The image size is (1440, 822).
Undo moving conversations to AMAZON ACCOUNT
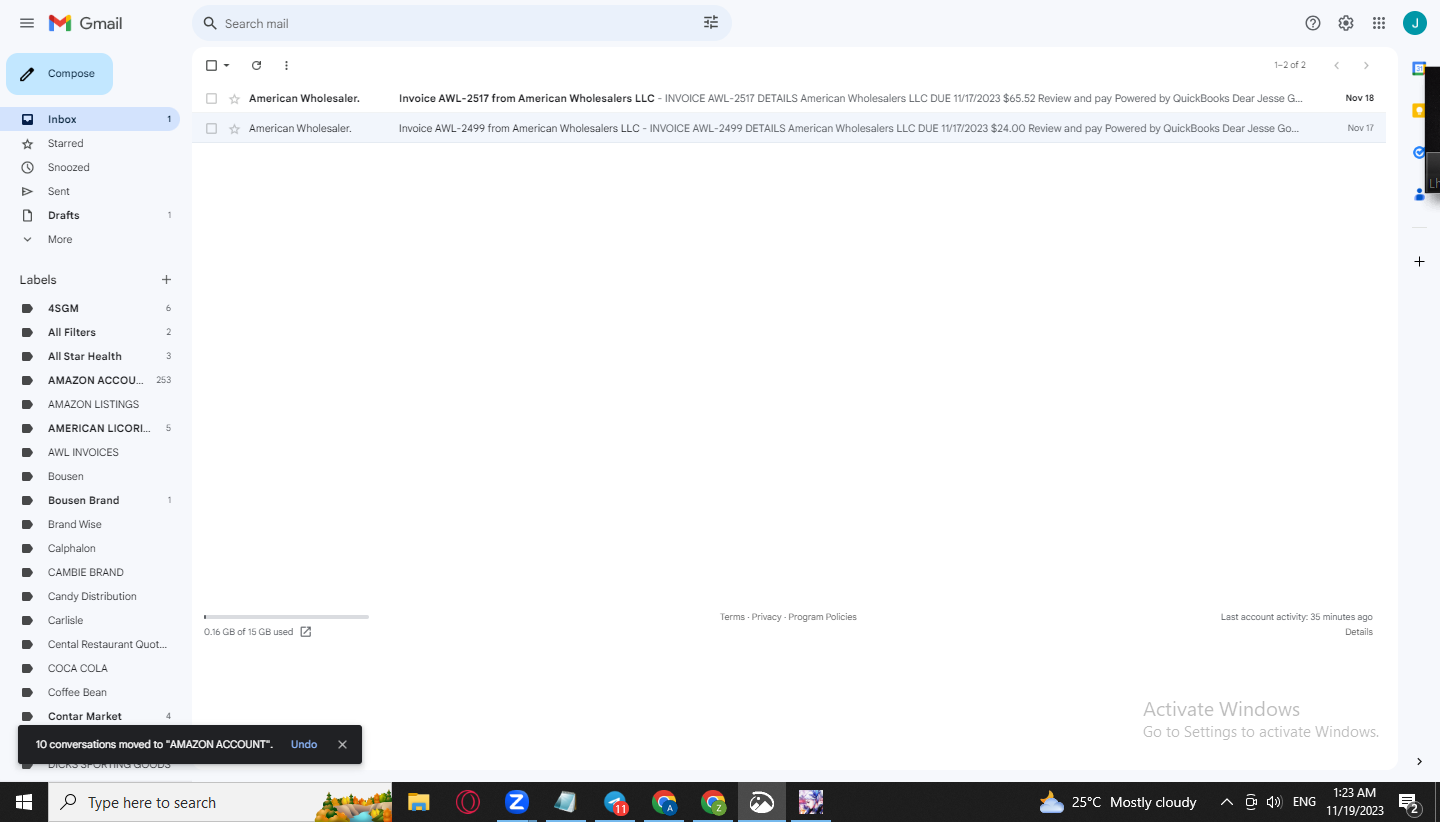304,744
